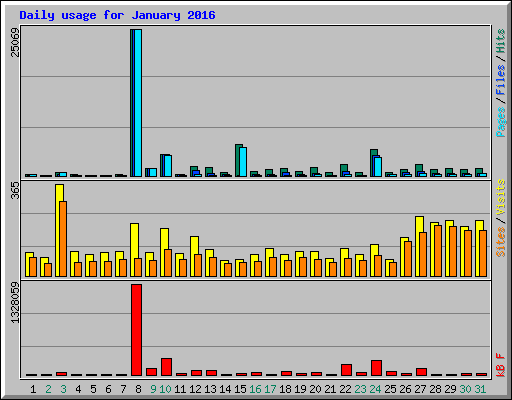The height and width of the screenshot is (400, 512).
Task: Click the cyan 'Pages' legend word
Action: coord(500,122)
